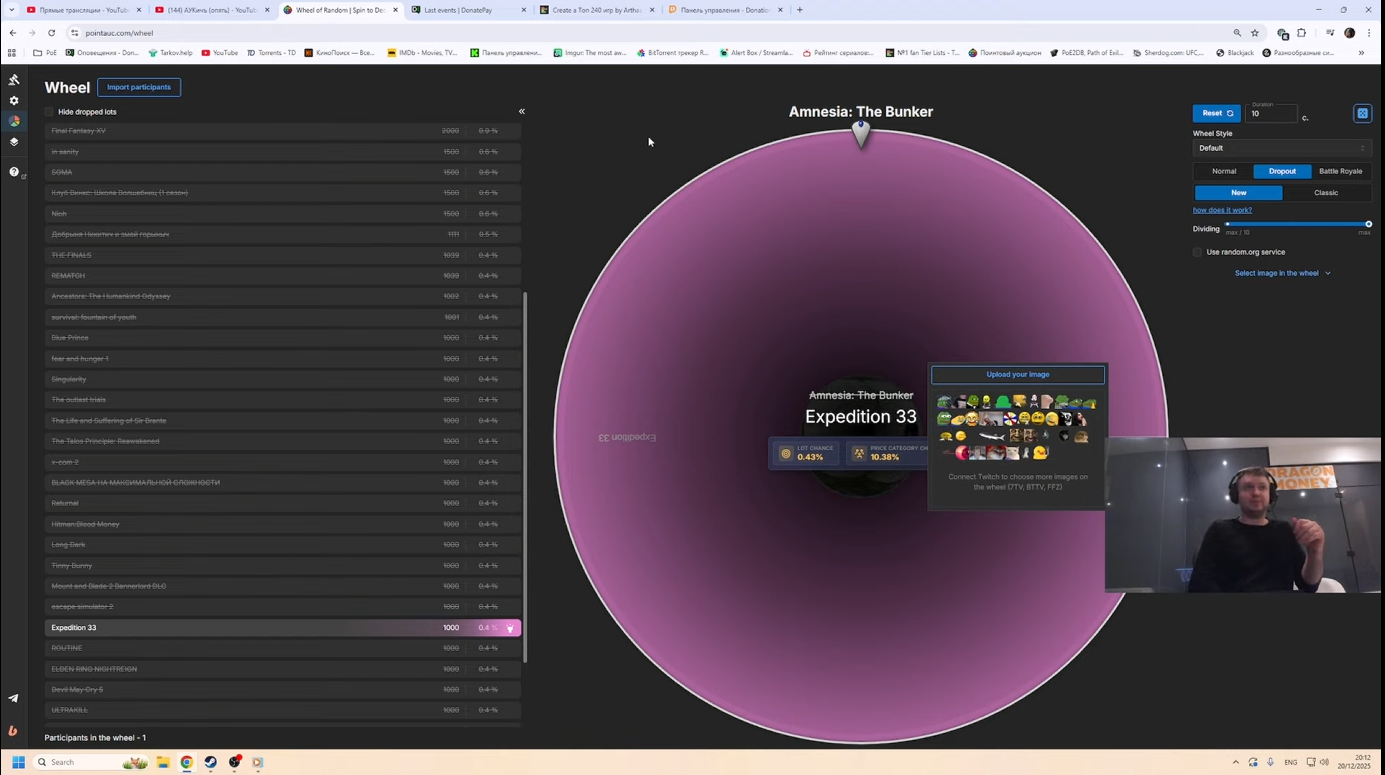Open the IMDb bookmark
Screen dimensions: 1385x775
point(422,53)
